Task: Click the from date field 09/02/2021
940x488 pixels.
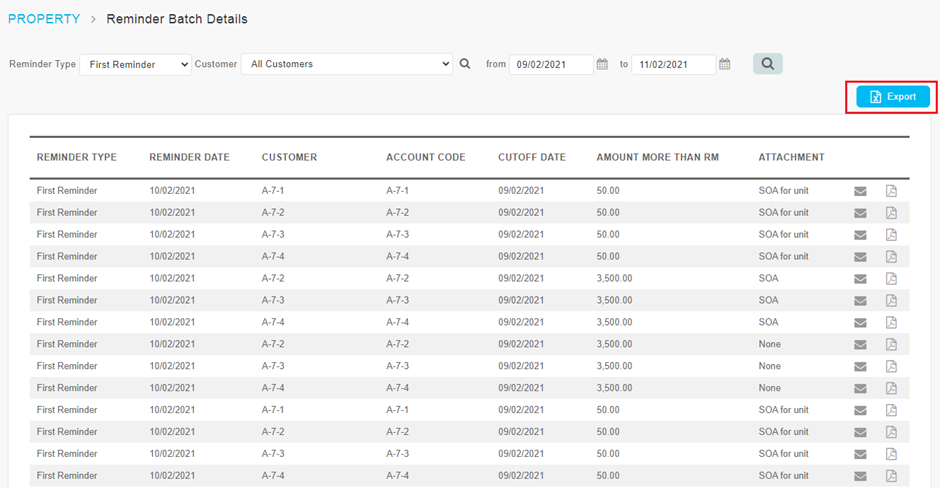Action: [550, 64]
